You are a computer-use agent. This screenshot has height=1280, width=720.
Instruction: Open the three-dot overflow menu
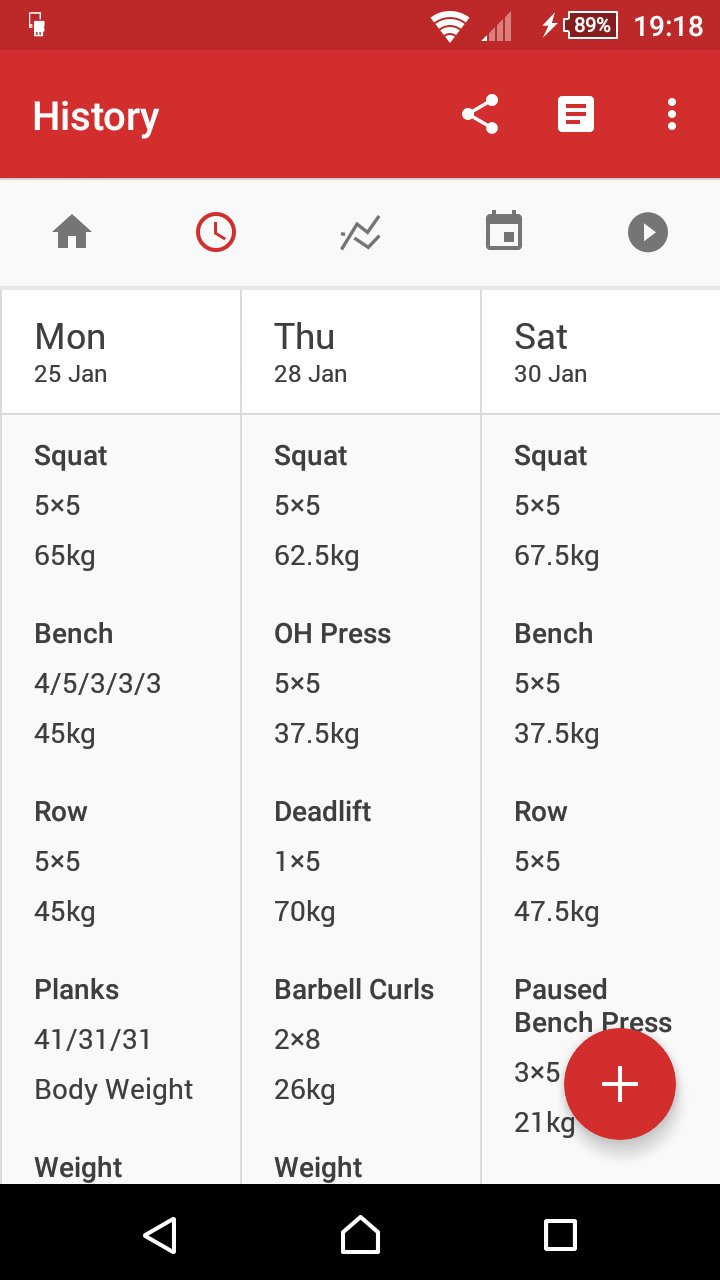(672, 115)
